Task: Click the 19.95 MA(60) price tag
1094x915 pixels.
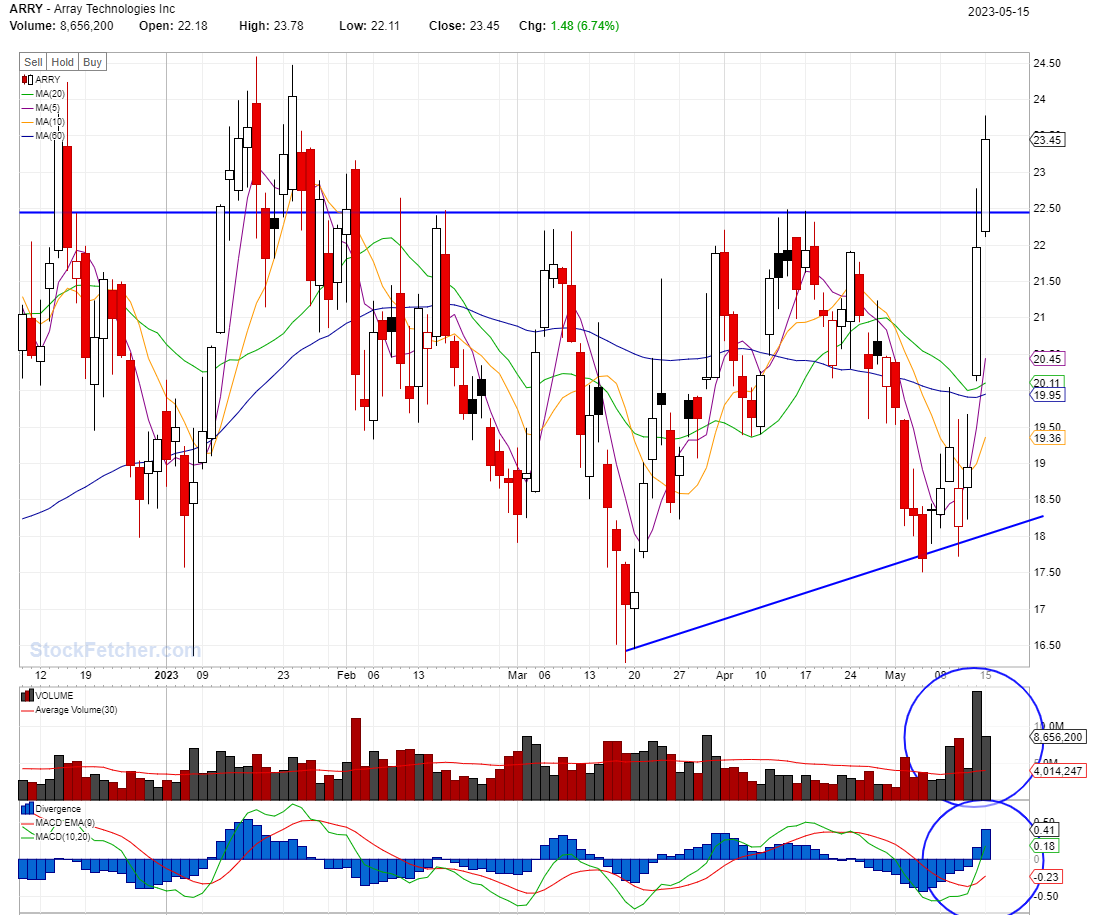Action: click(x=1047, y=395)
